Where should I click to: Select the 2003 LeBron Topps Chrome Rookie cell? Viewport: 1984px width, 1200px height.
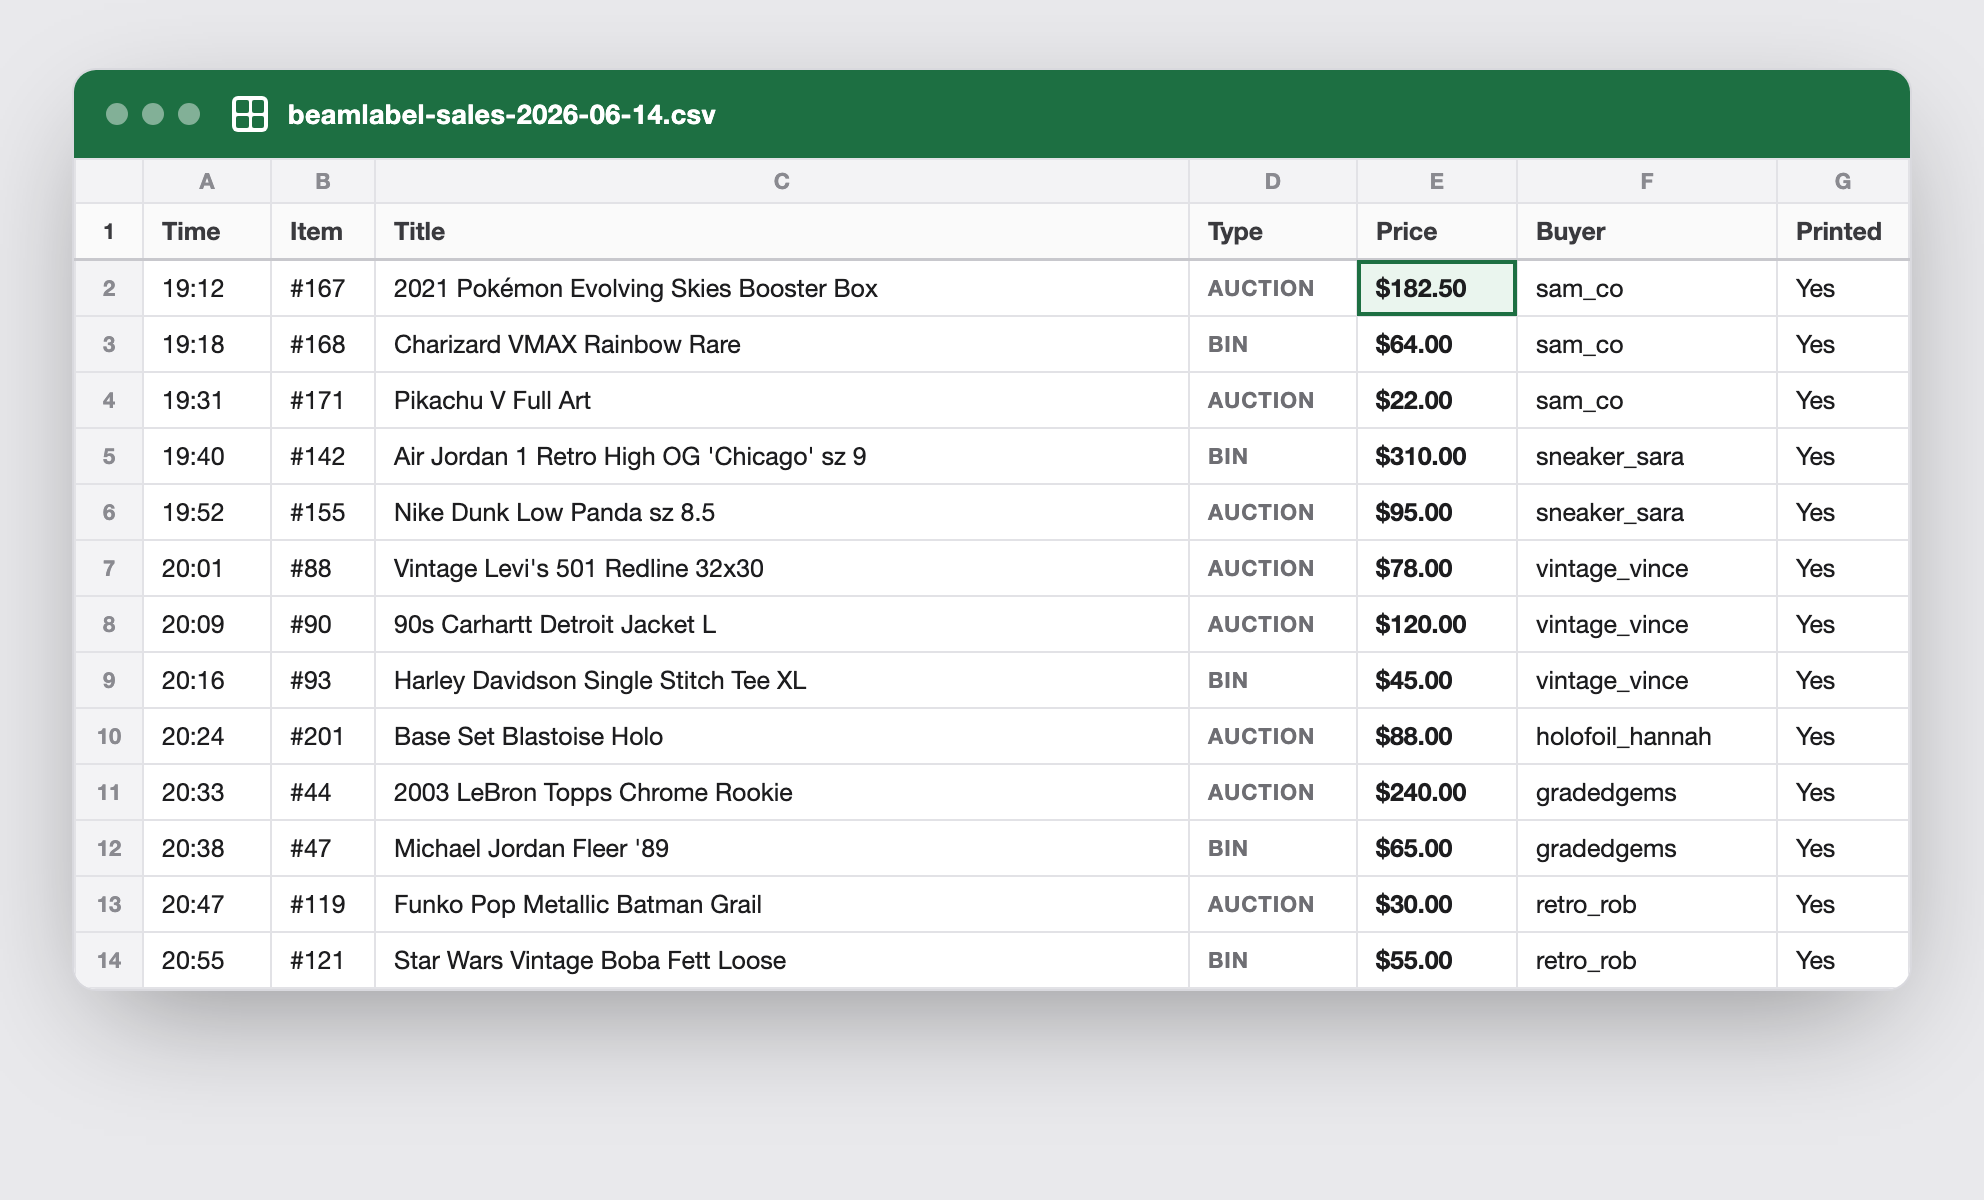tap(782, 792)
